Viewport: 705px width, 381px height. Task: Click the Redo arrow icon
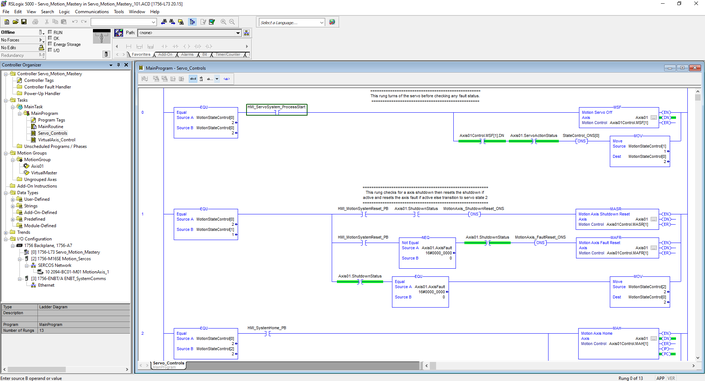tap(84, 22)
